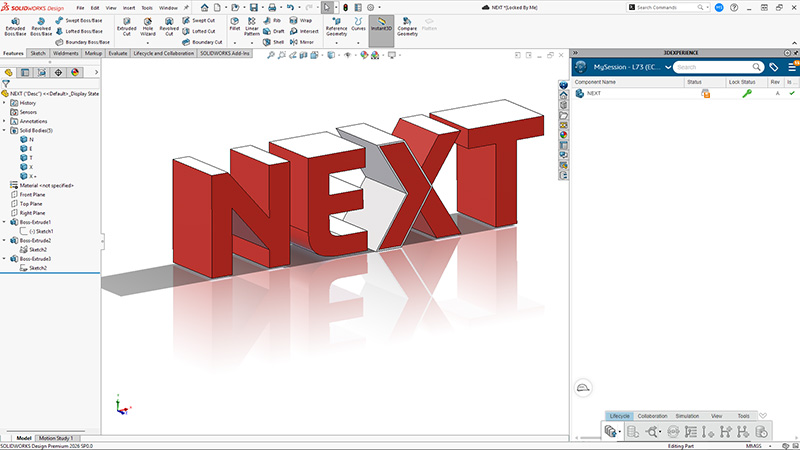Image resolution: width=800 pixels, height=450 pixels.
Task: Select the Wrap feature
Action: 301,20
